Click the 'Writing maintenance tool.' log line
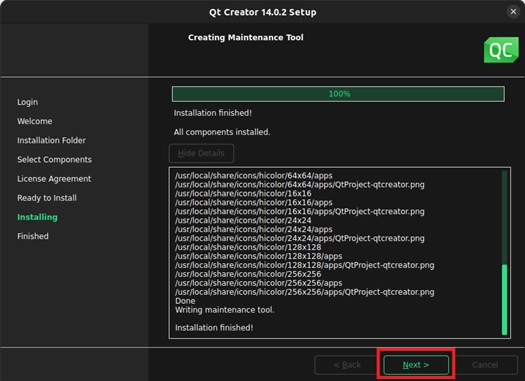The height and width of the screenshot is (381, 525). (x=225, y=310)
